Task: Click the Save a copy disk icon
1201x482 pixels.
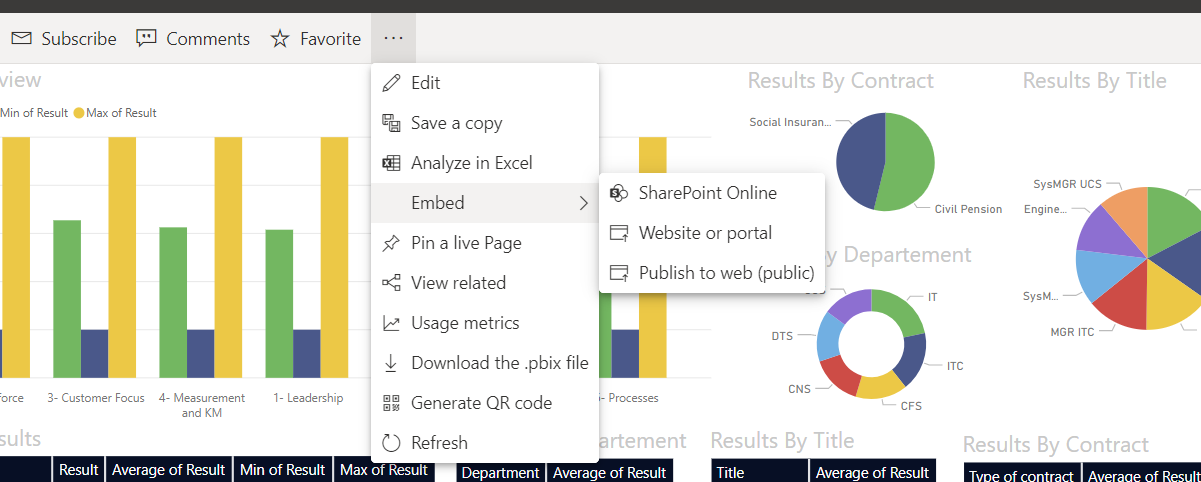Action: 391,123
